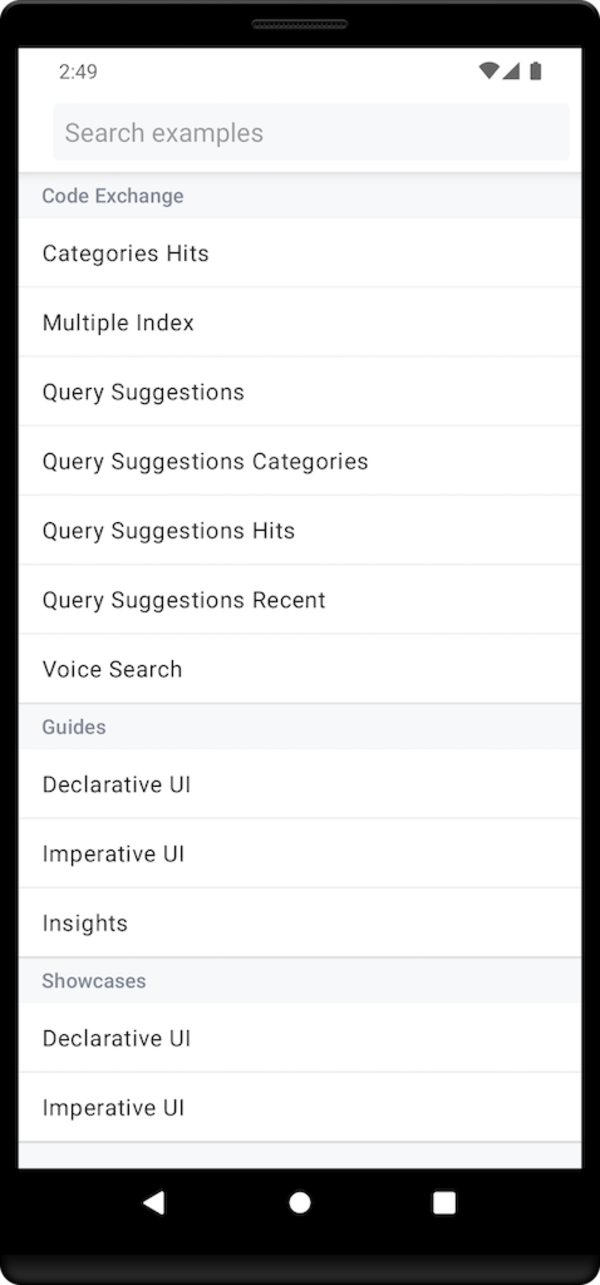
Task: Focus the Search examples field
Action: 310,133
